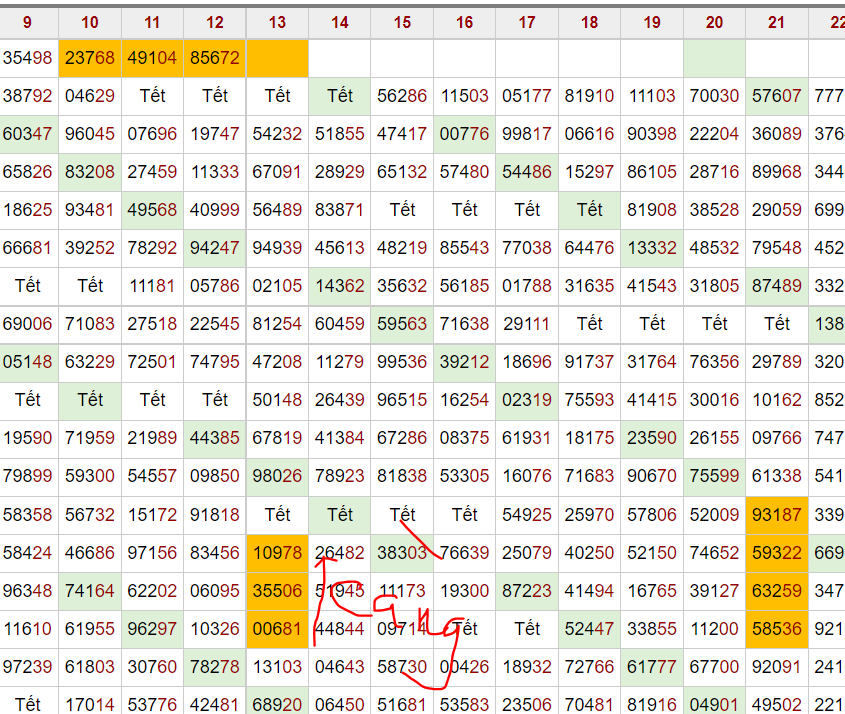The width and height of the screenshot is (845, 714).
Task: Select orange cell containing 35506
Action: 277,590
